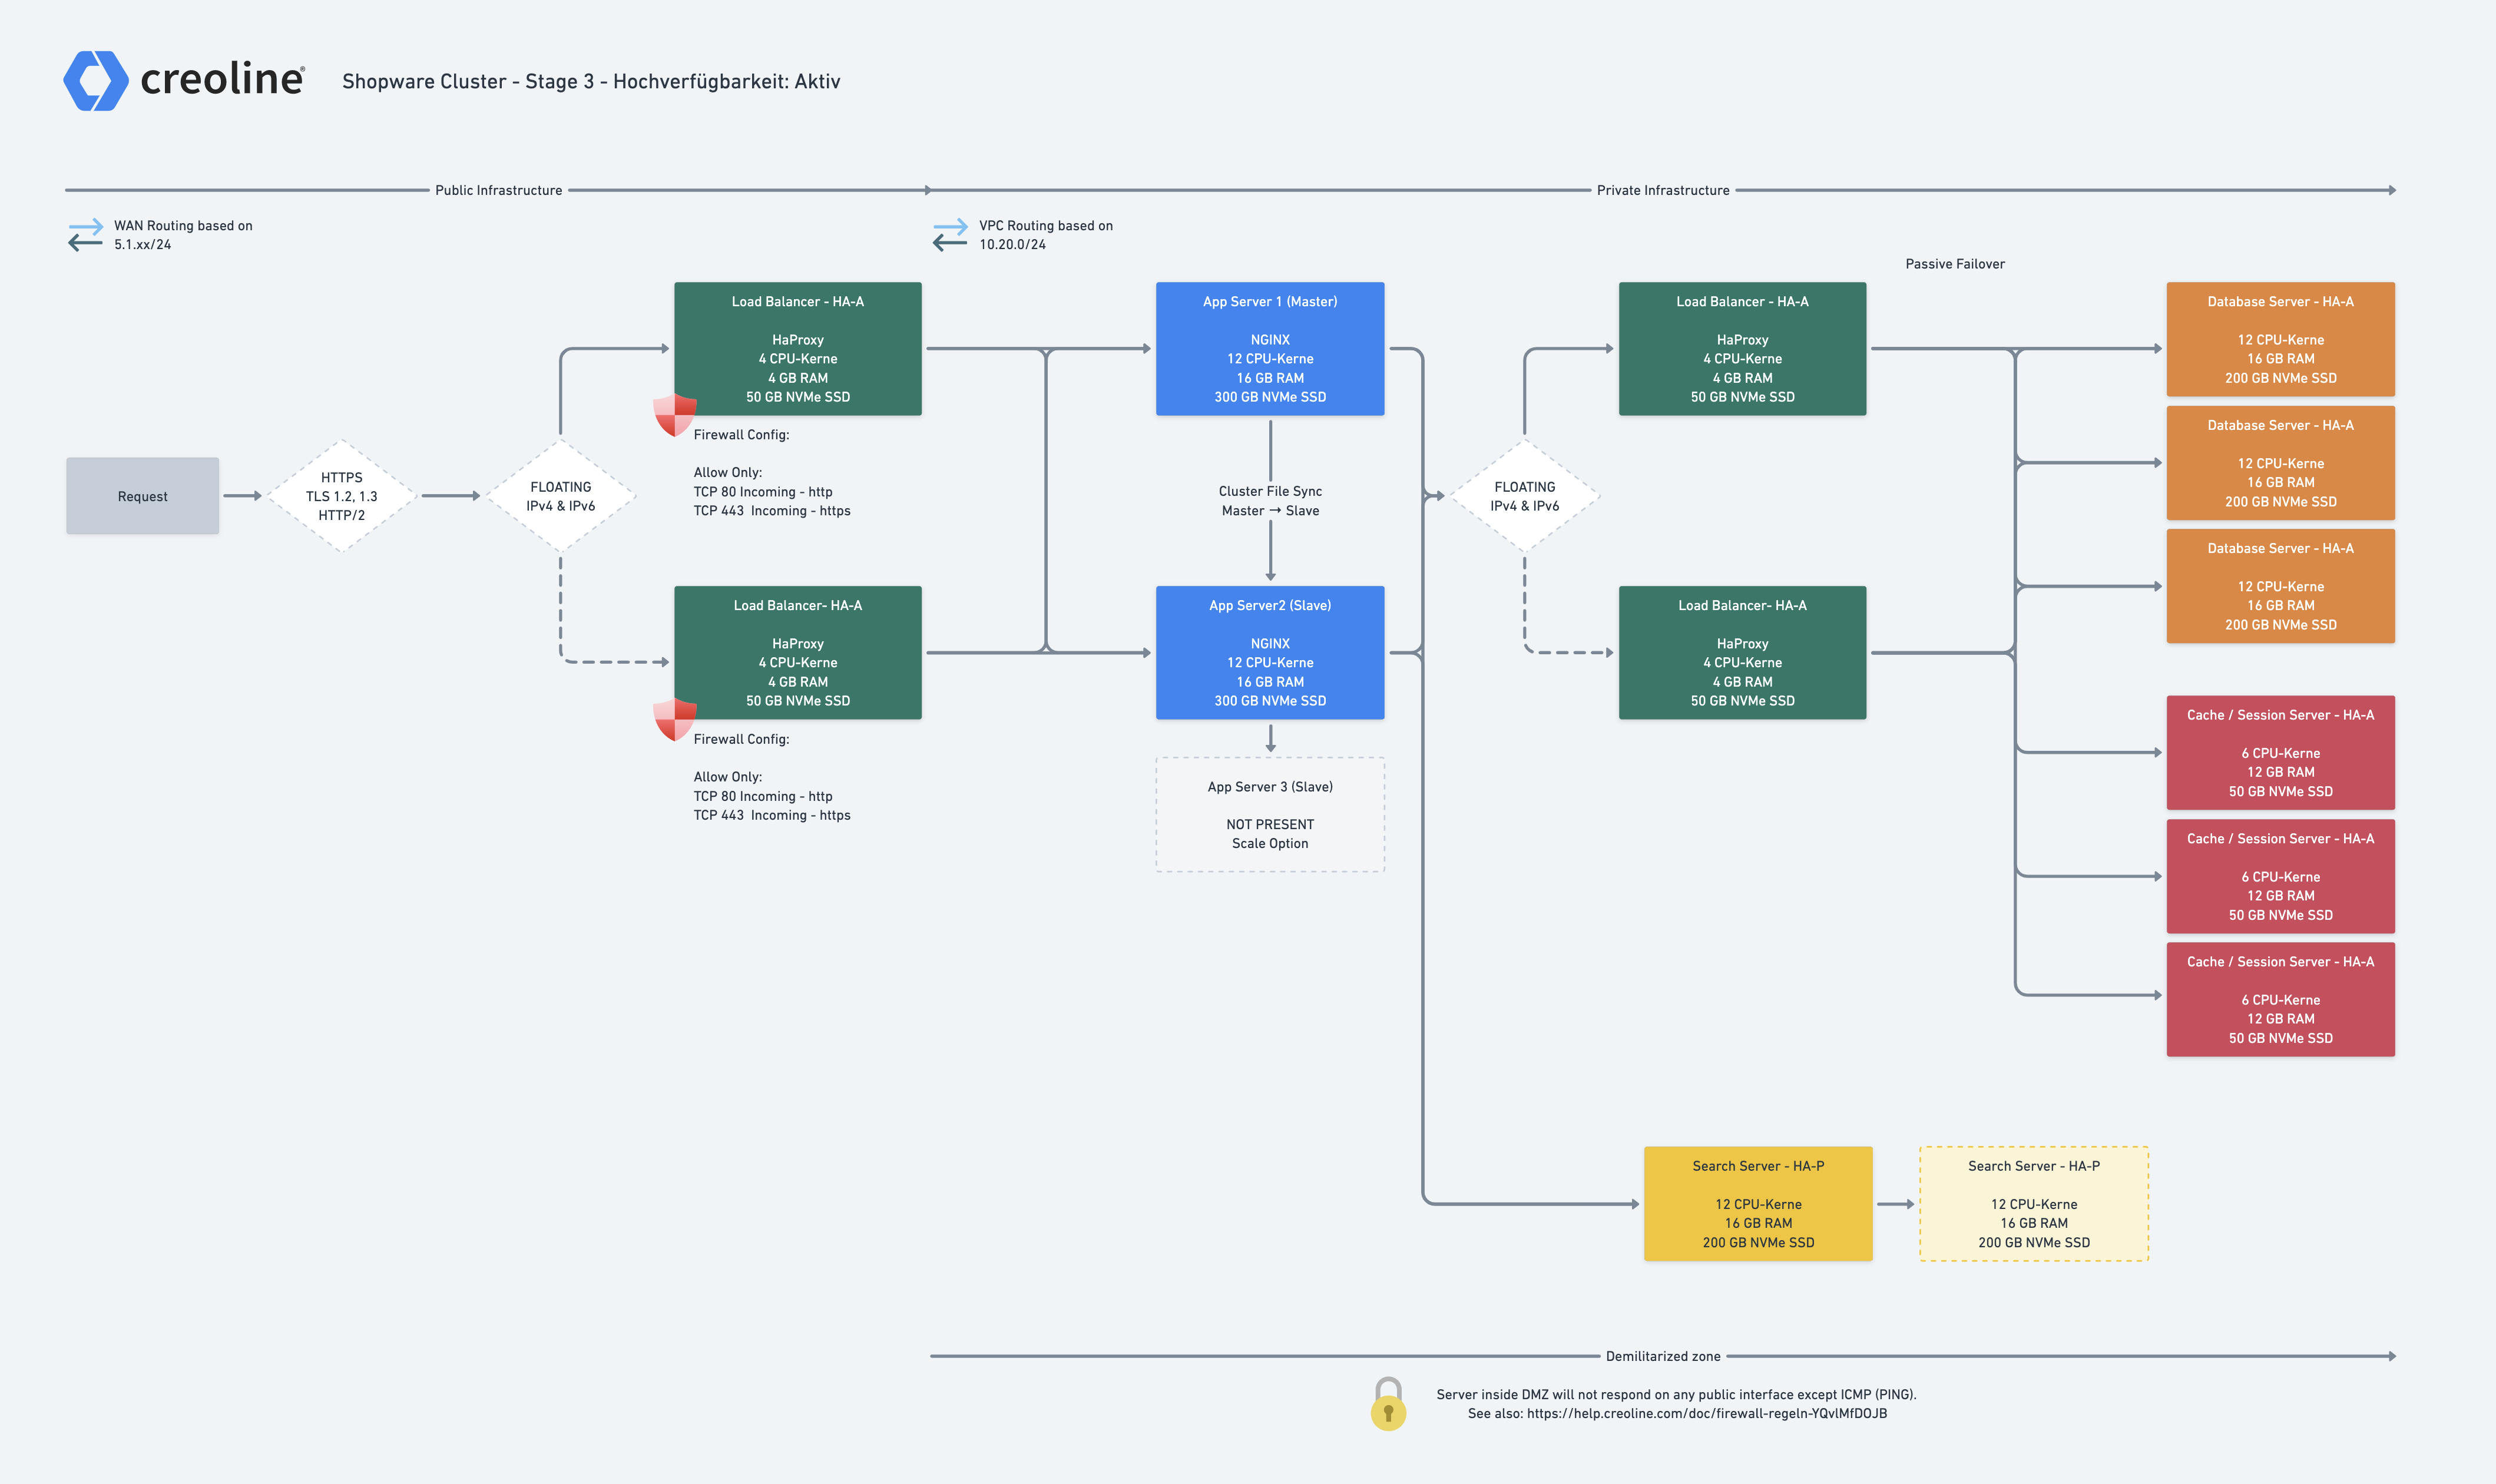Select the bottommost Cache / Session Server box
Screen dimensions: 2496x1484
pyautogui.click(x=2281, y=999)
